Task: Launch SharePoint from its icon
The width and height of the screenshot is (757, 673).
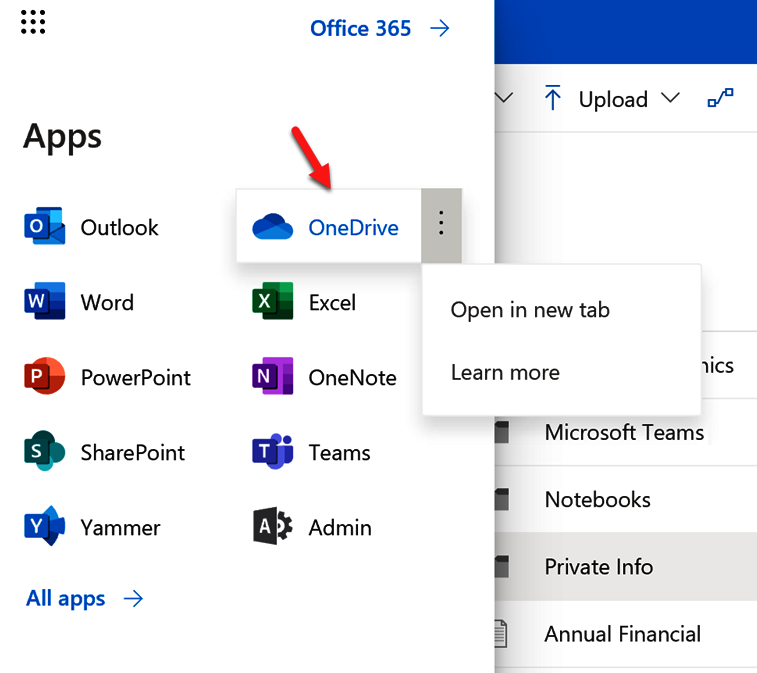Action: pyautogui.click(x=44, y=450)
